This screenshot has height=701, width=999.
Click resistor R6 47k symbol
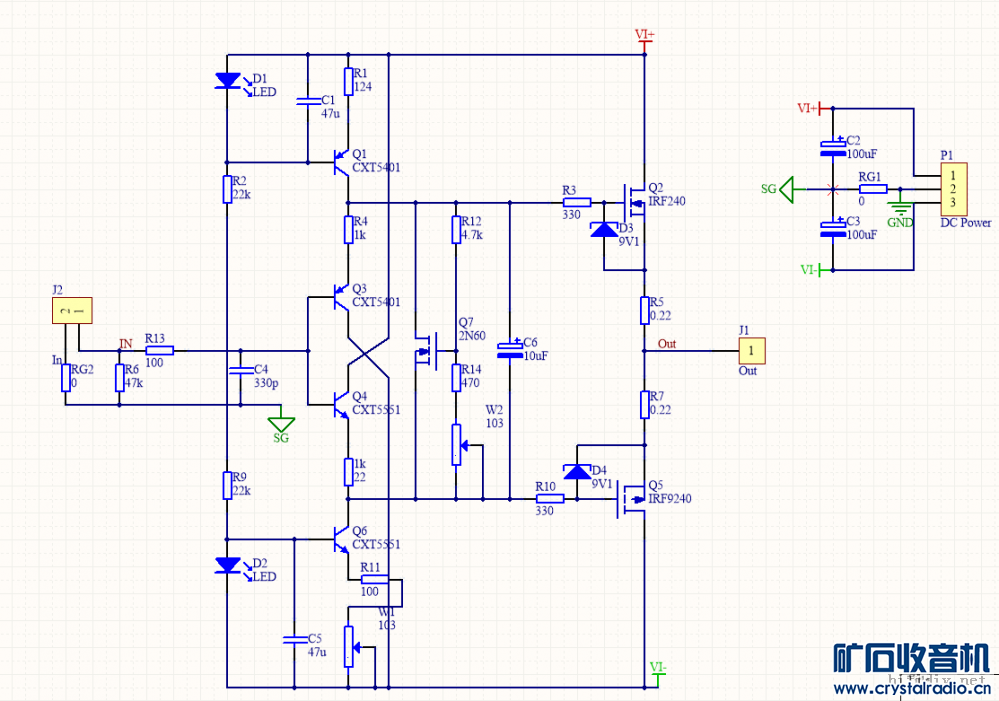119,377
